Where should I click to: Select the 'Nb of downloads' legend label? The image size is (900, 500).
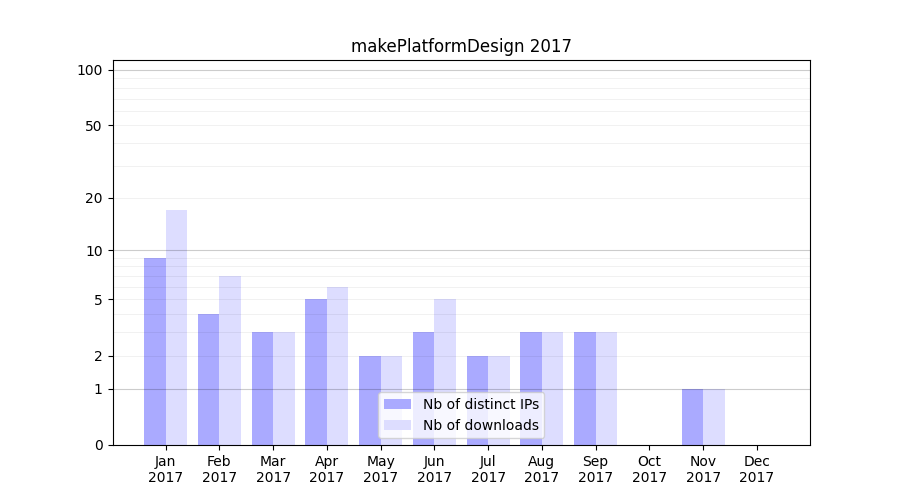tap(480, 425)
